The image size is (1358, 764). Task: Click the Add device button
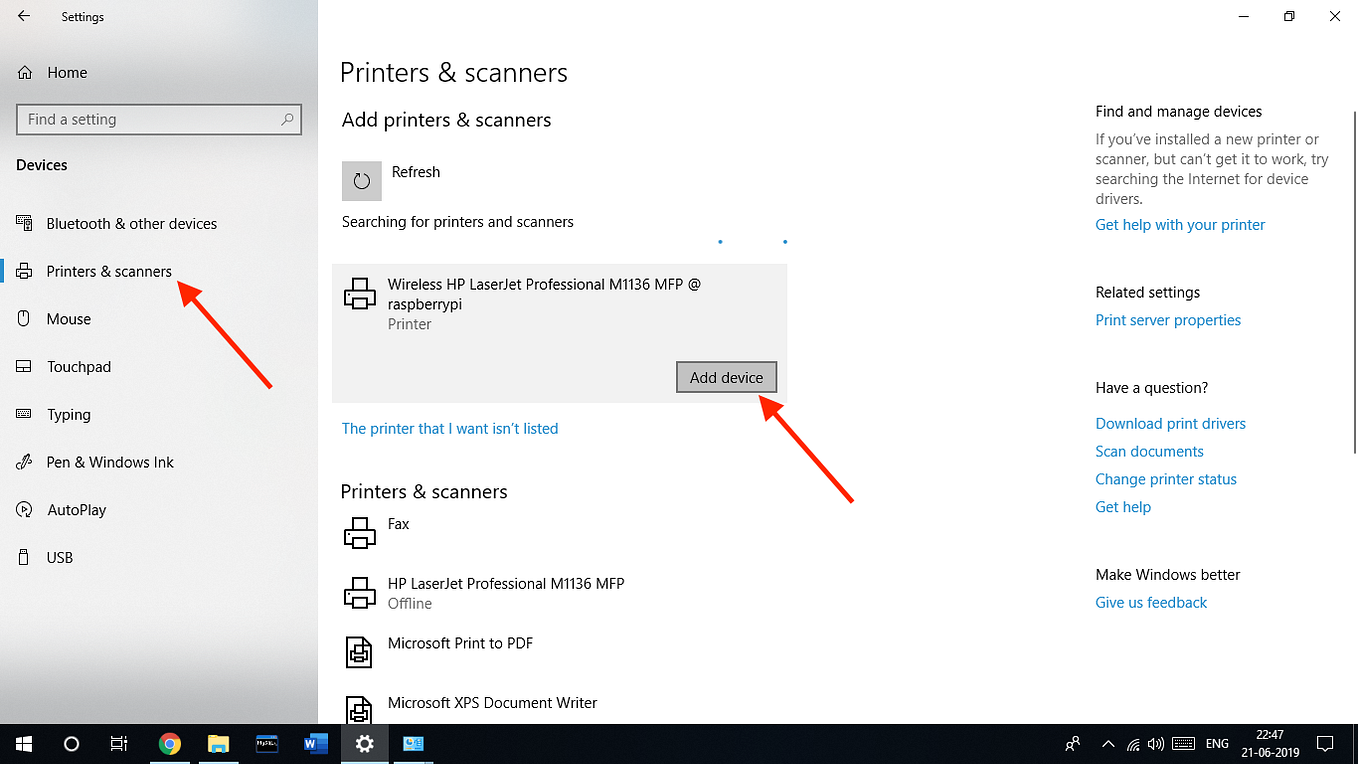click(726, 377)
